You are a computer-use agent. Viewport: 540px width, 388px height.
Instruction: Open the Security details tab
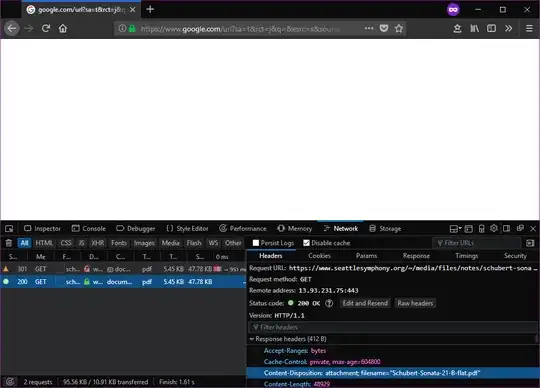pos(515,256)
